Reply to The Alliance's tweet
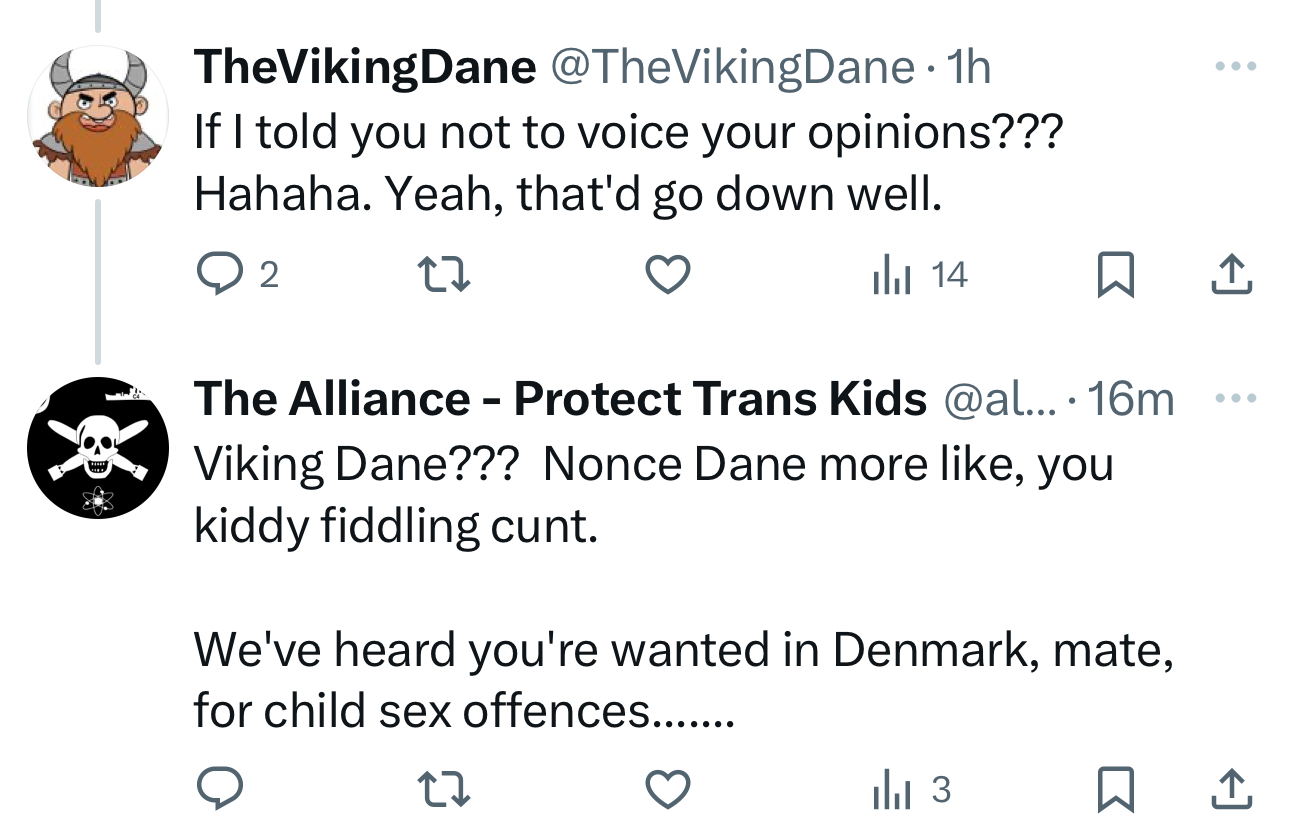 (216, 791)
